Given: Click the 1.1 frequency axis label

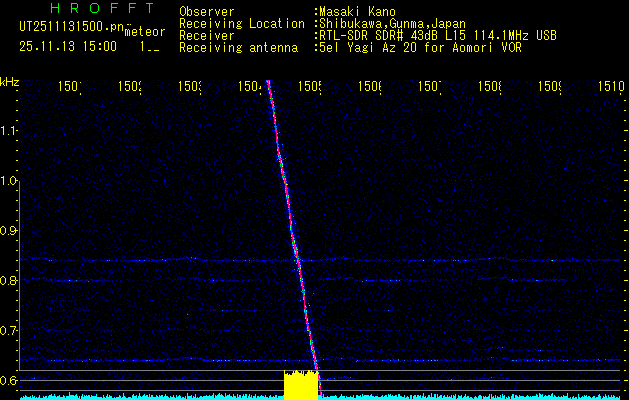Looking at the screenshot, I should (x=9, y=130).
